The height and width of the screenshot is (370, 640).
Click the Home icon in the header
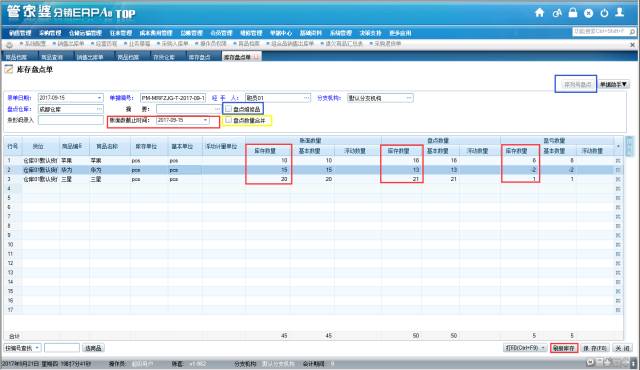(540, 13)
